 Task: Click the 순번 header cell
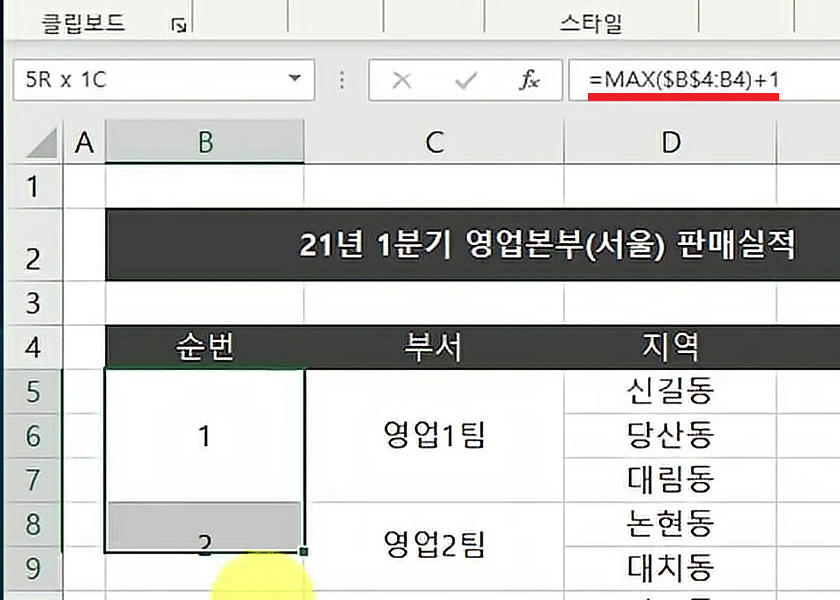click(205, 347)
